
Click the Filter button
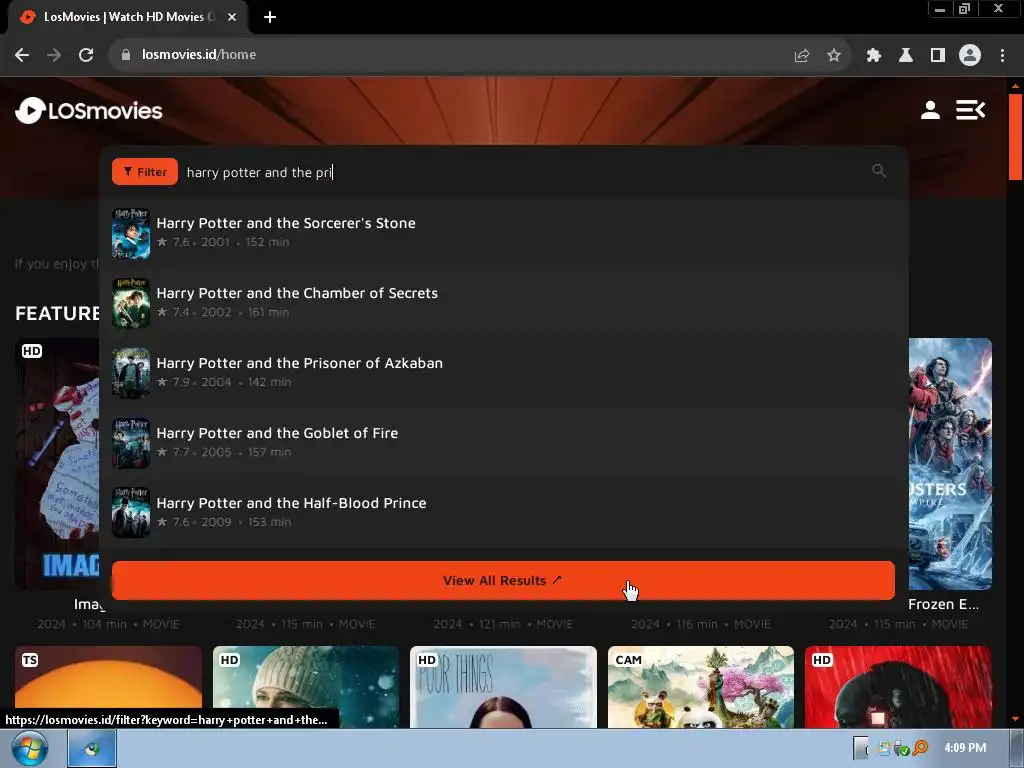coord(145,172)
